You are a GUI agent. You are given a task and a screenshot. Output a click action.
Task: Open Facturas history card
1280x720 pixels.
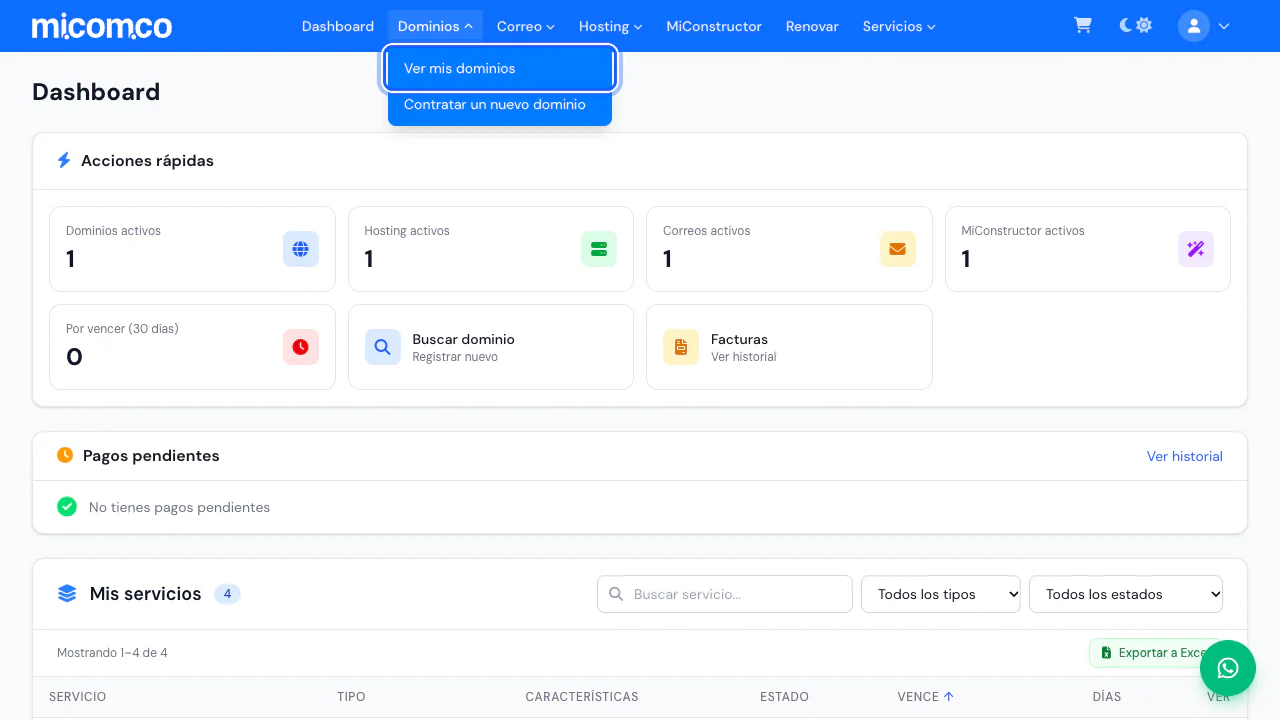tap(789, 347)
